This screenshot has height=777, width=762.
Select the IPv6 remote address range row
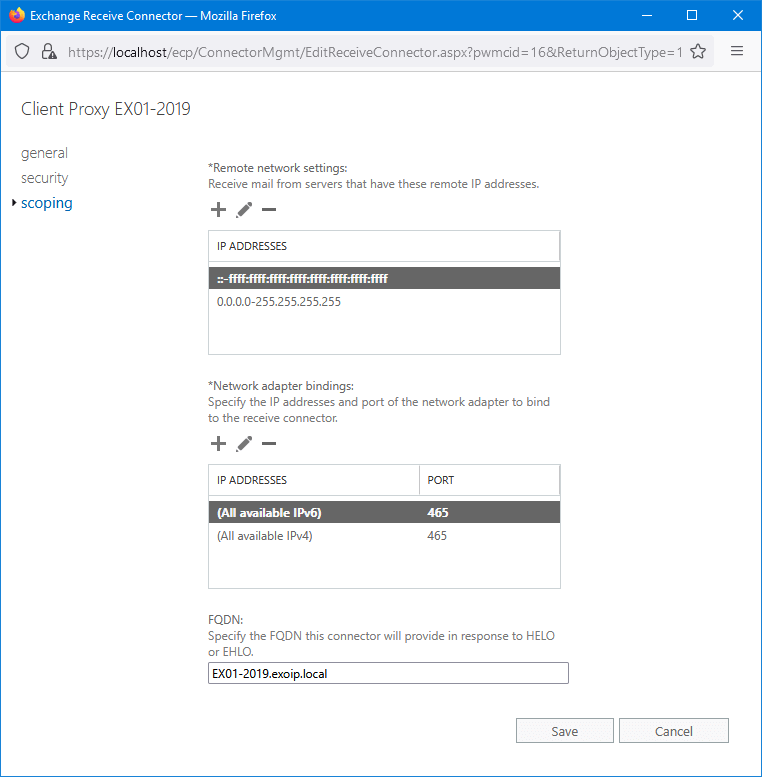(x=302, y=279)
